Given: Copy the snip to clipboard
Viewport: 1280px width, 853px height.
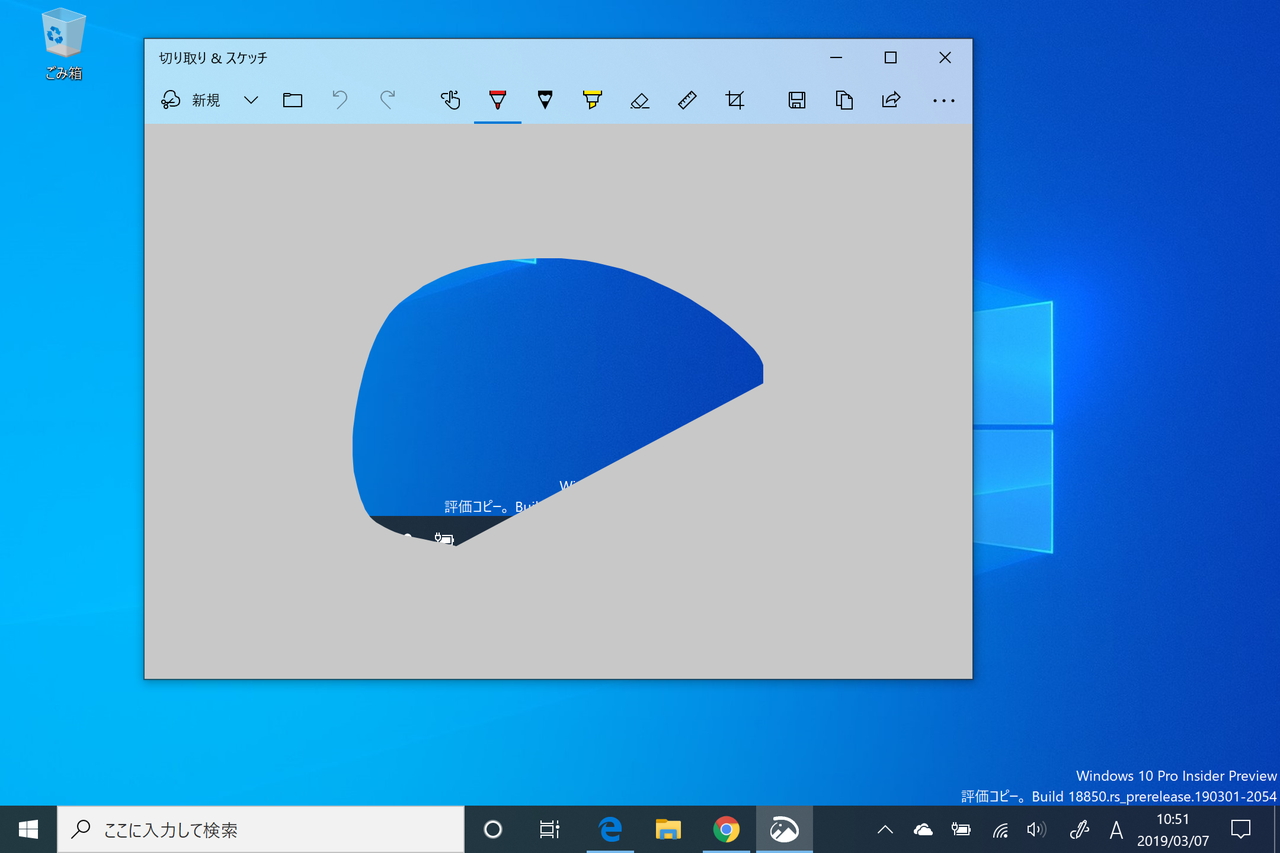Looking at the screenshot, I should (x=844, y=100).
